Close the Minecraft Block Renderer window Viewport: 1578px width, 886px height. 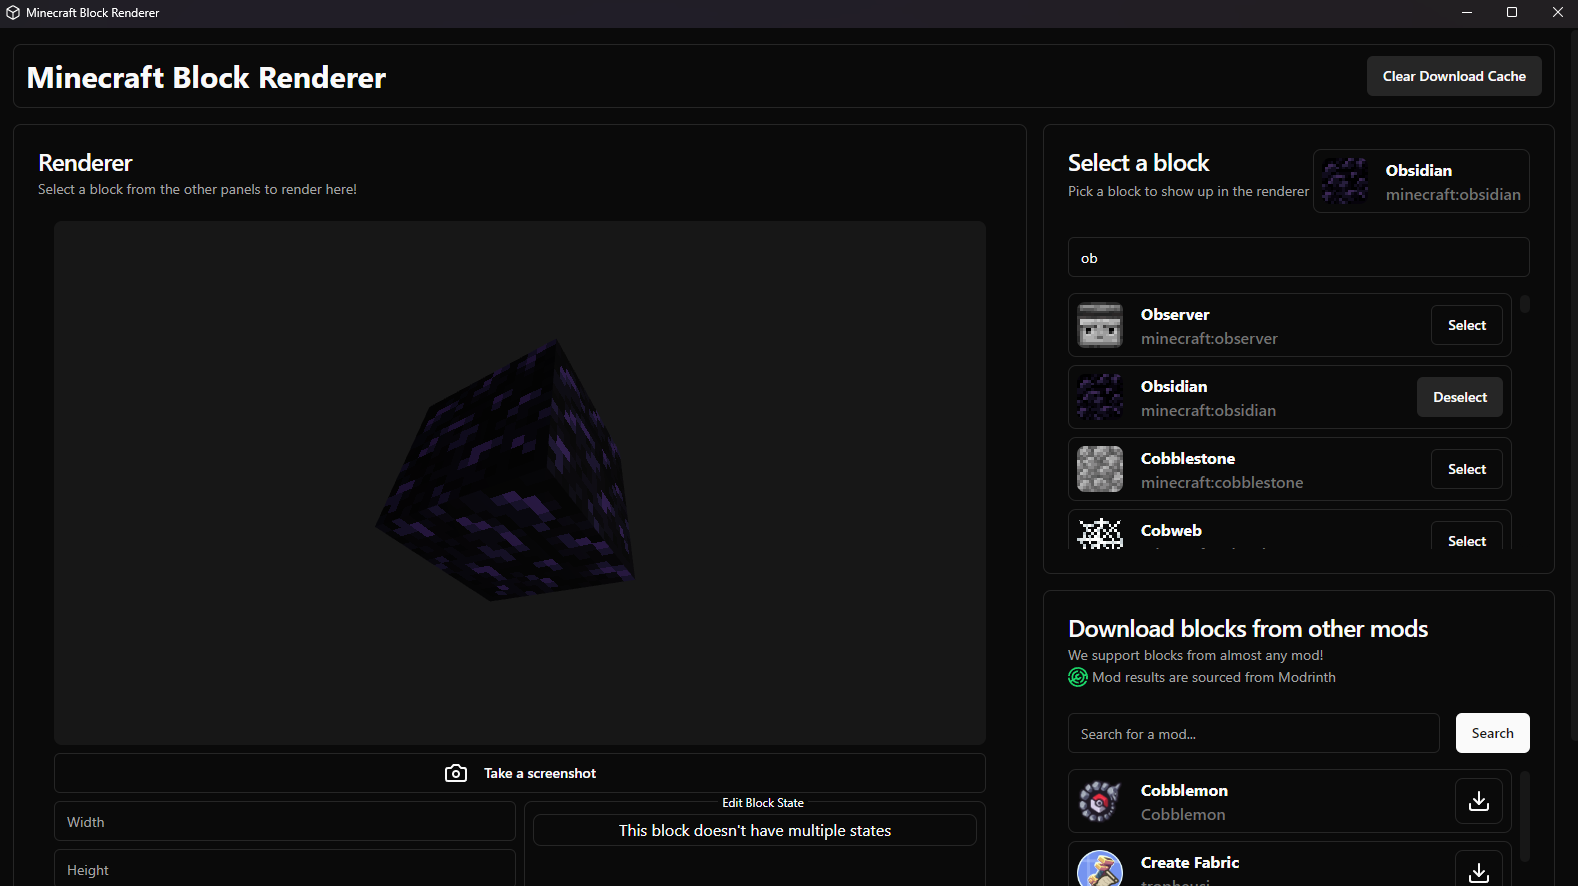click(x=1557, y=13)
